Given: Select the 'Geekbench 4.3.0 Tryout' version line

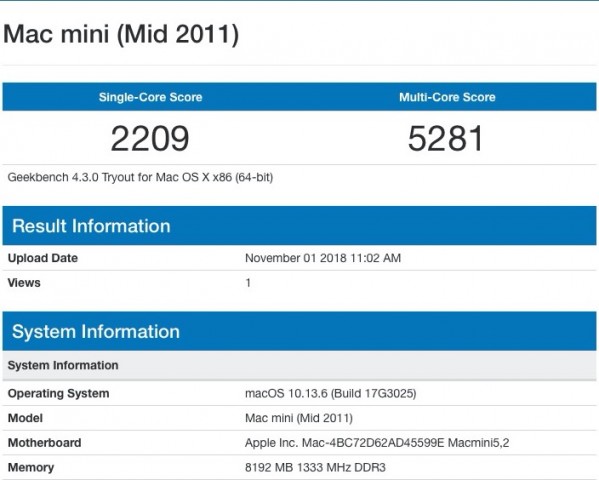Looking at the screenshot, I should (x=140, y=177).
